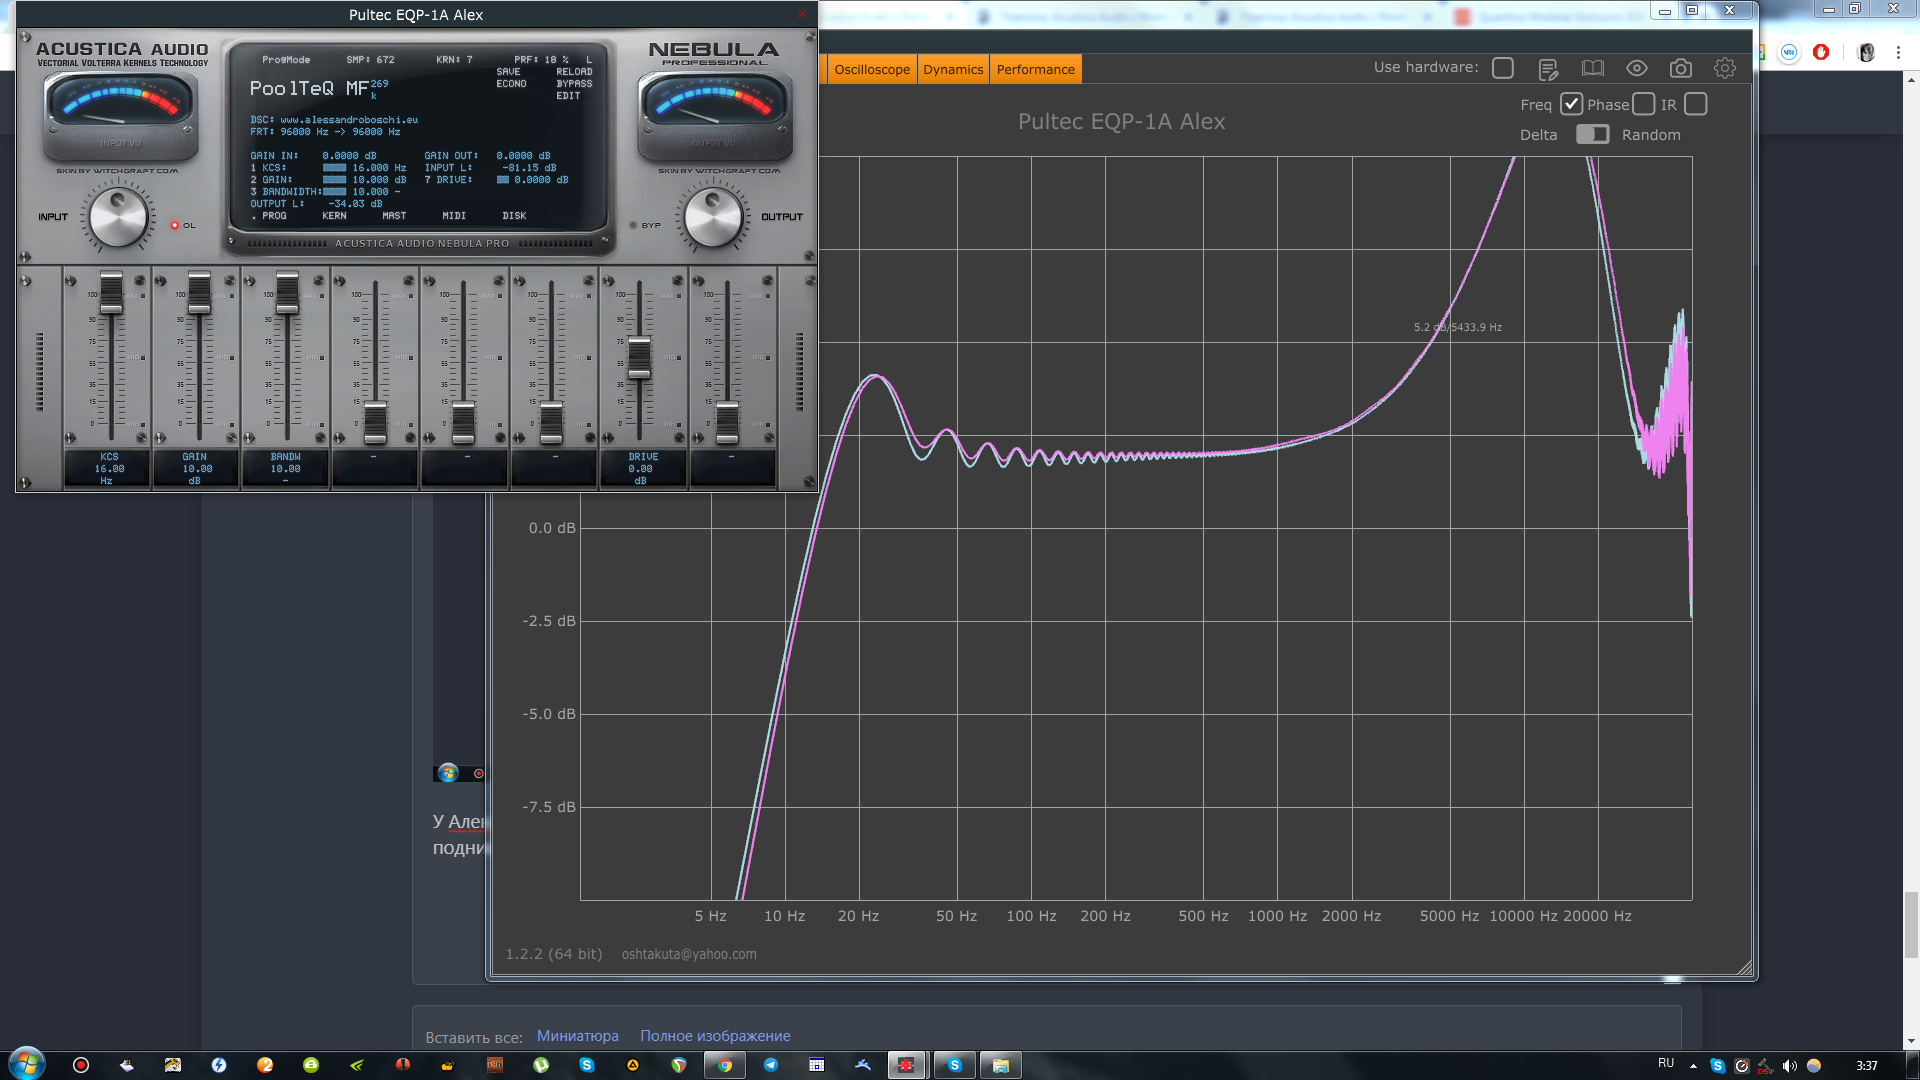Click BYPASS on the Nebula display

point(574,84)
